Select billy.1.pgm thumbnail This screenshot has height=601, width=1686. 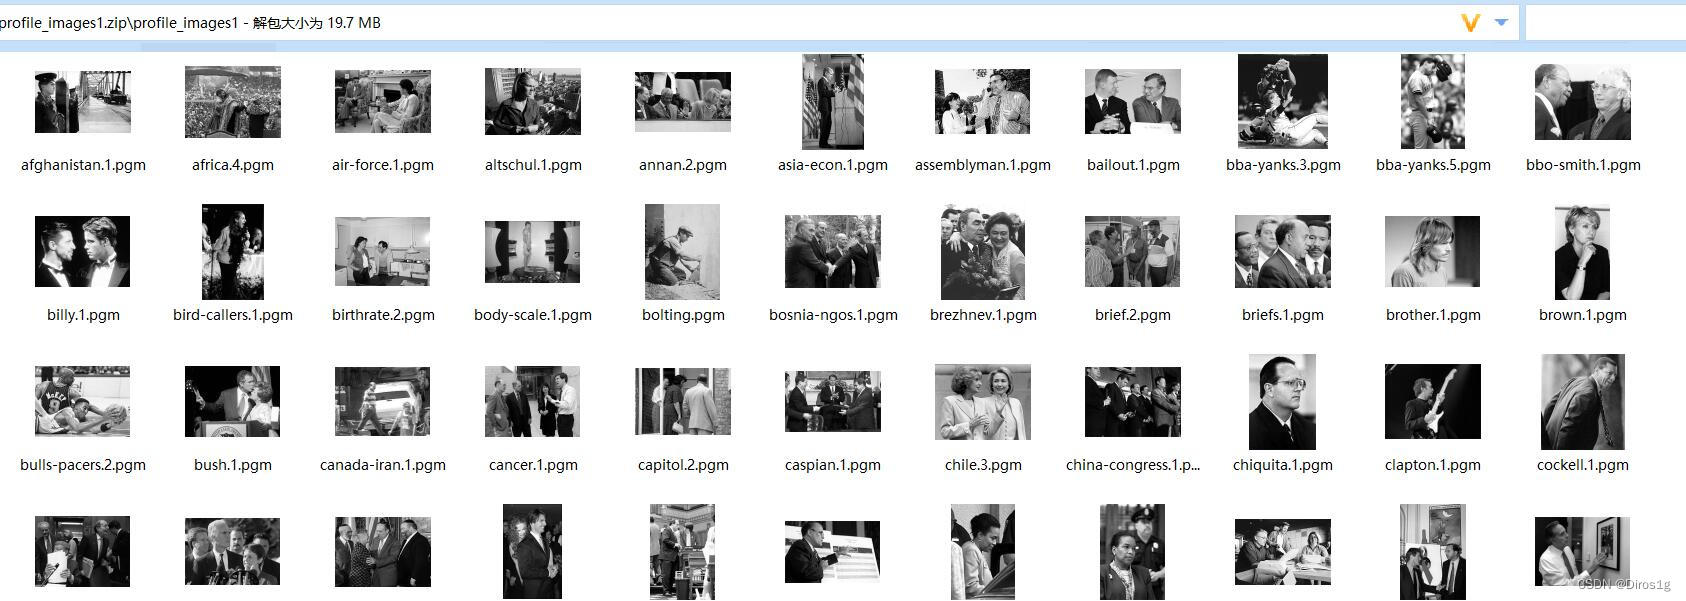click(x=83, y=252)
